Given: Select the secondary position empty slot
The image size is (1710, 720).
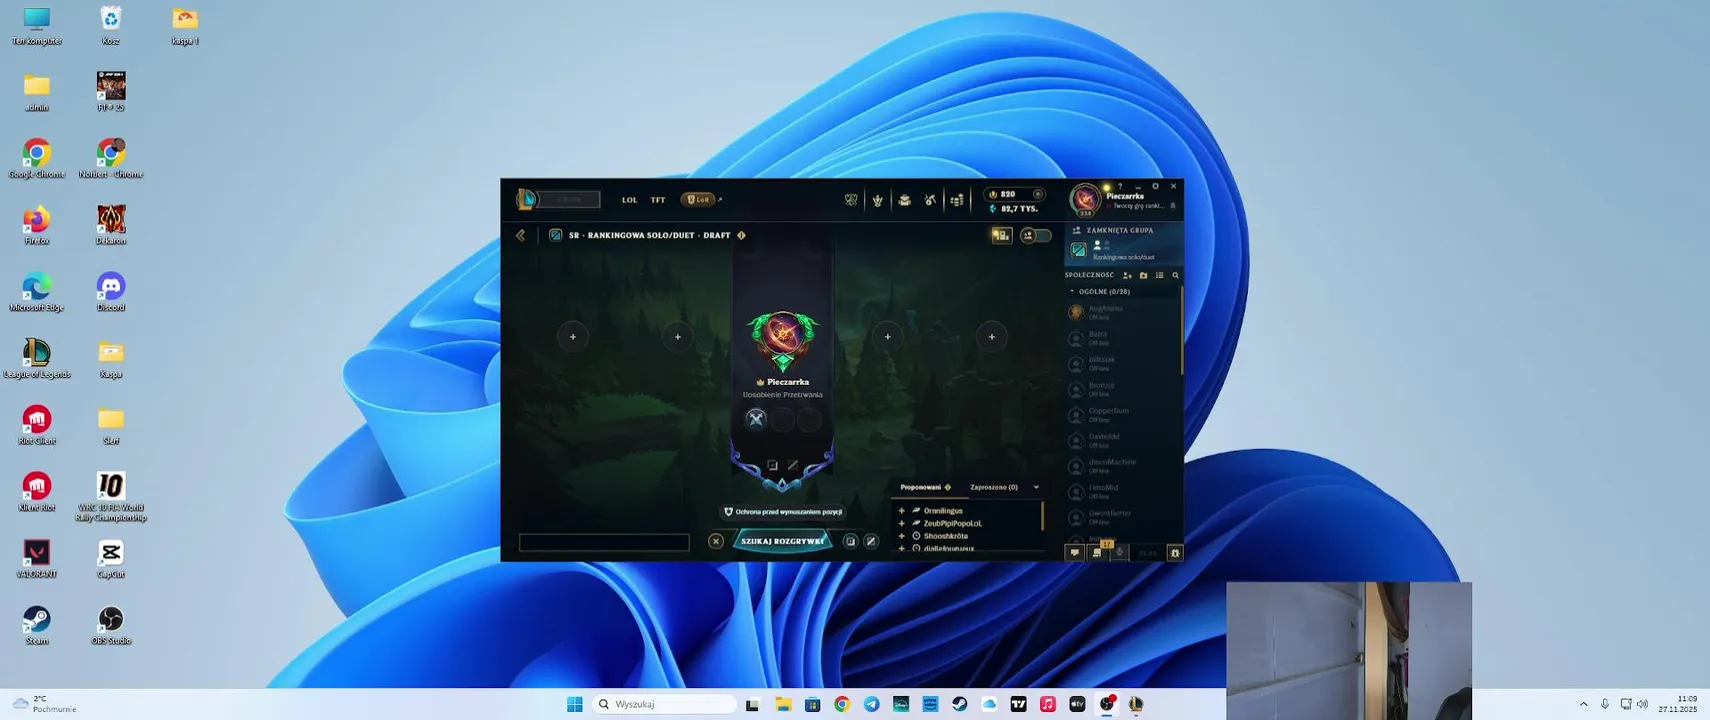Looking at the screenshot, I should click(x=783, y=419).
